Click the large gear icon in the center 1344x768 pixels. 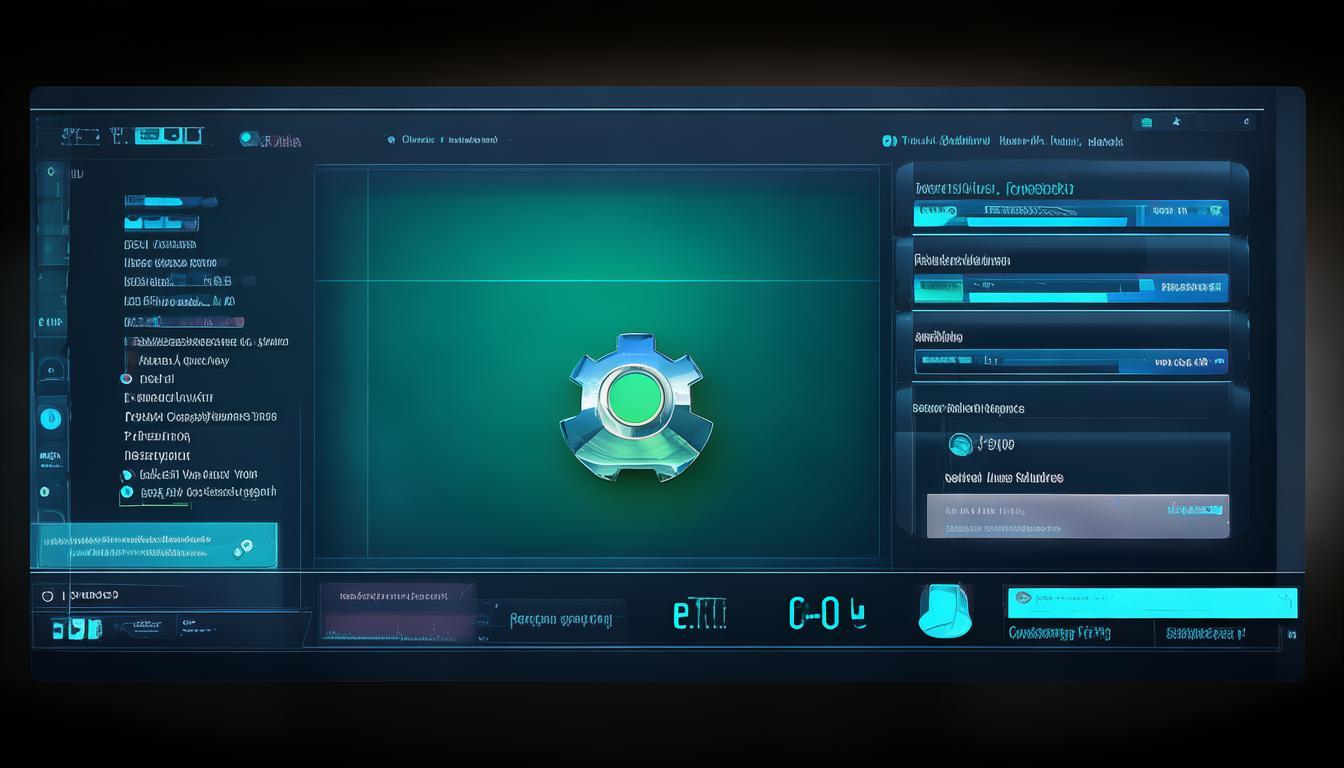click(635, 406)
